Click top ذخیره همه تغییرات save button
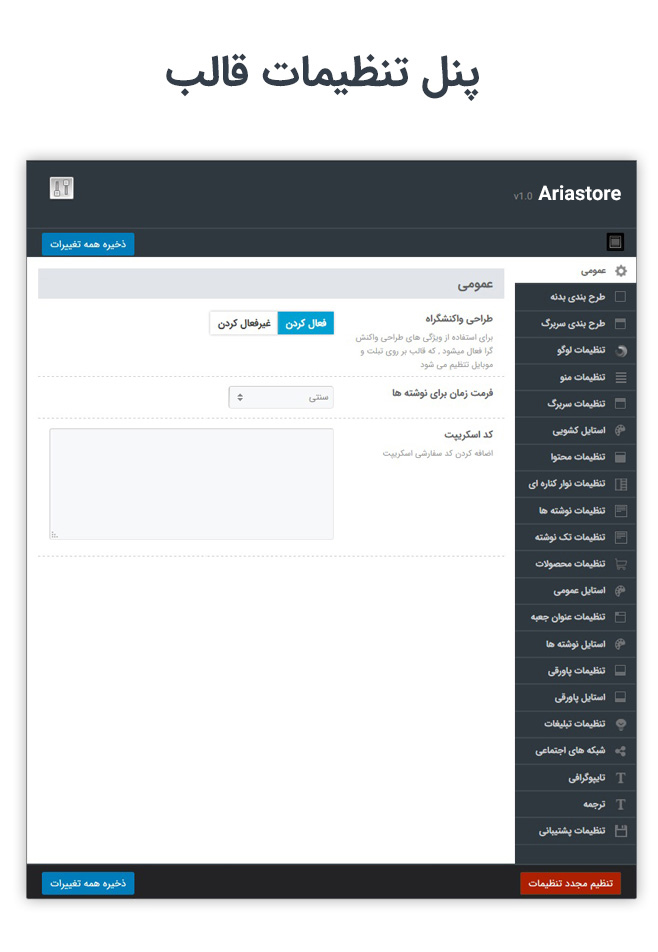The height and width of the screenshot is (952, 658). 88,244
